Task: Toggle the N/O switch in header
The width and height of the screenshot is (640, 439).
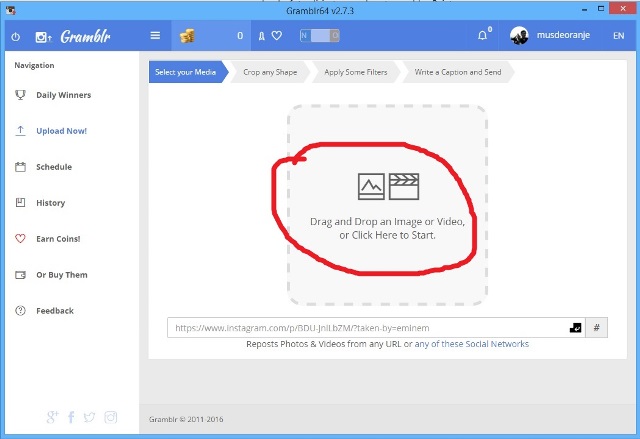Action: click(x=319, y=35)
